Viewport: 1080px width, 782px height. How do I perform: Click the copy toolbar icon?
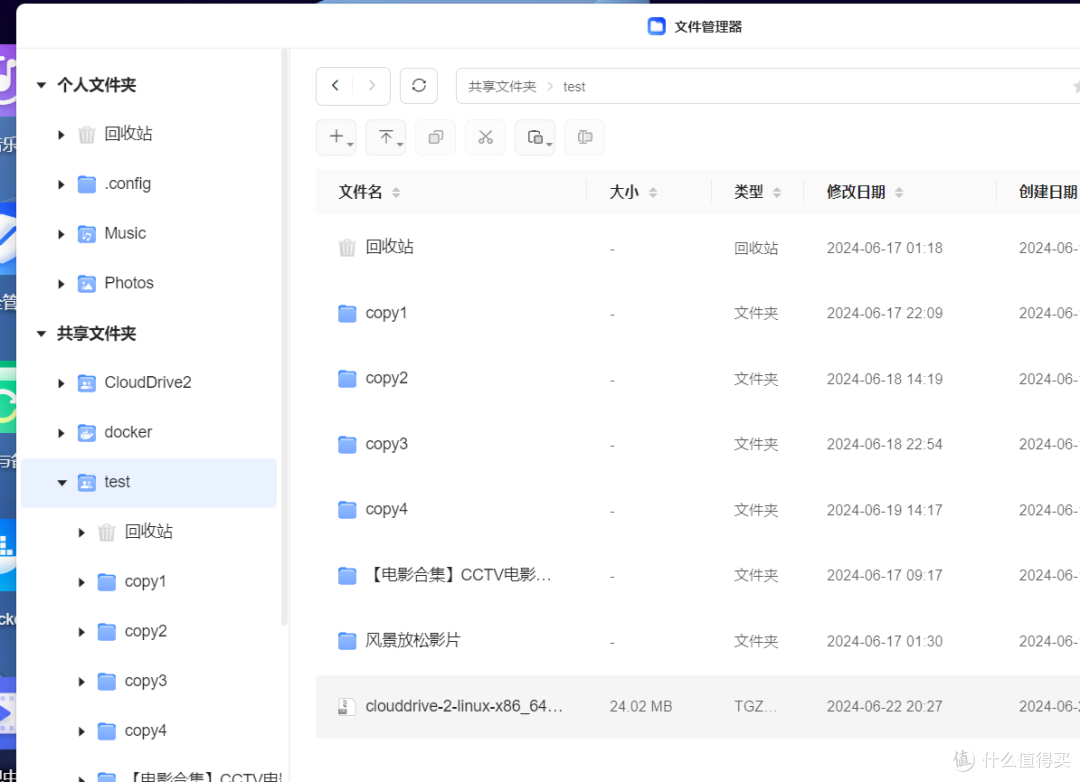(435, 137)
